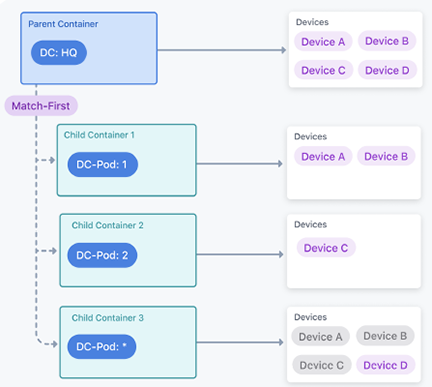Select purple Device D in bottom panel
Image resolution: width=432 pixels, height=387 pixels.
(386, 365)
